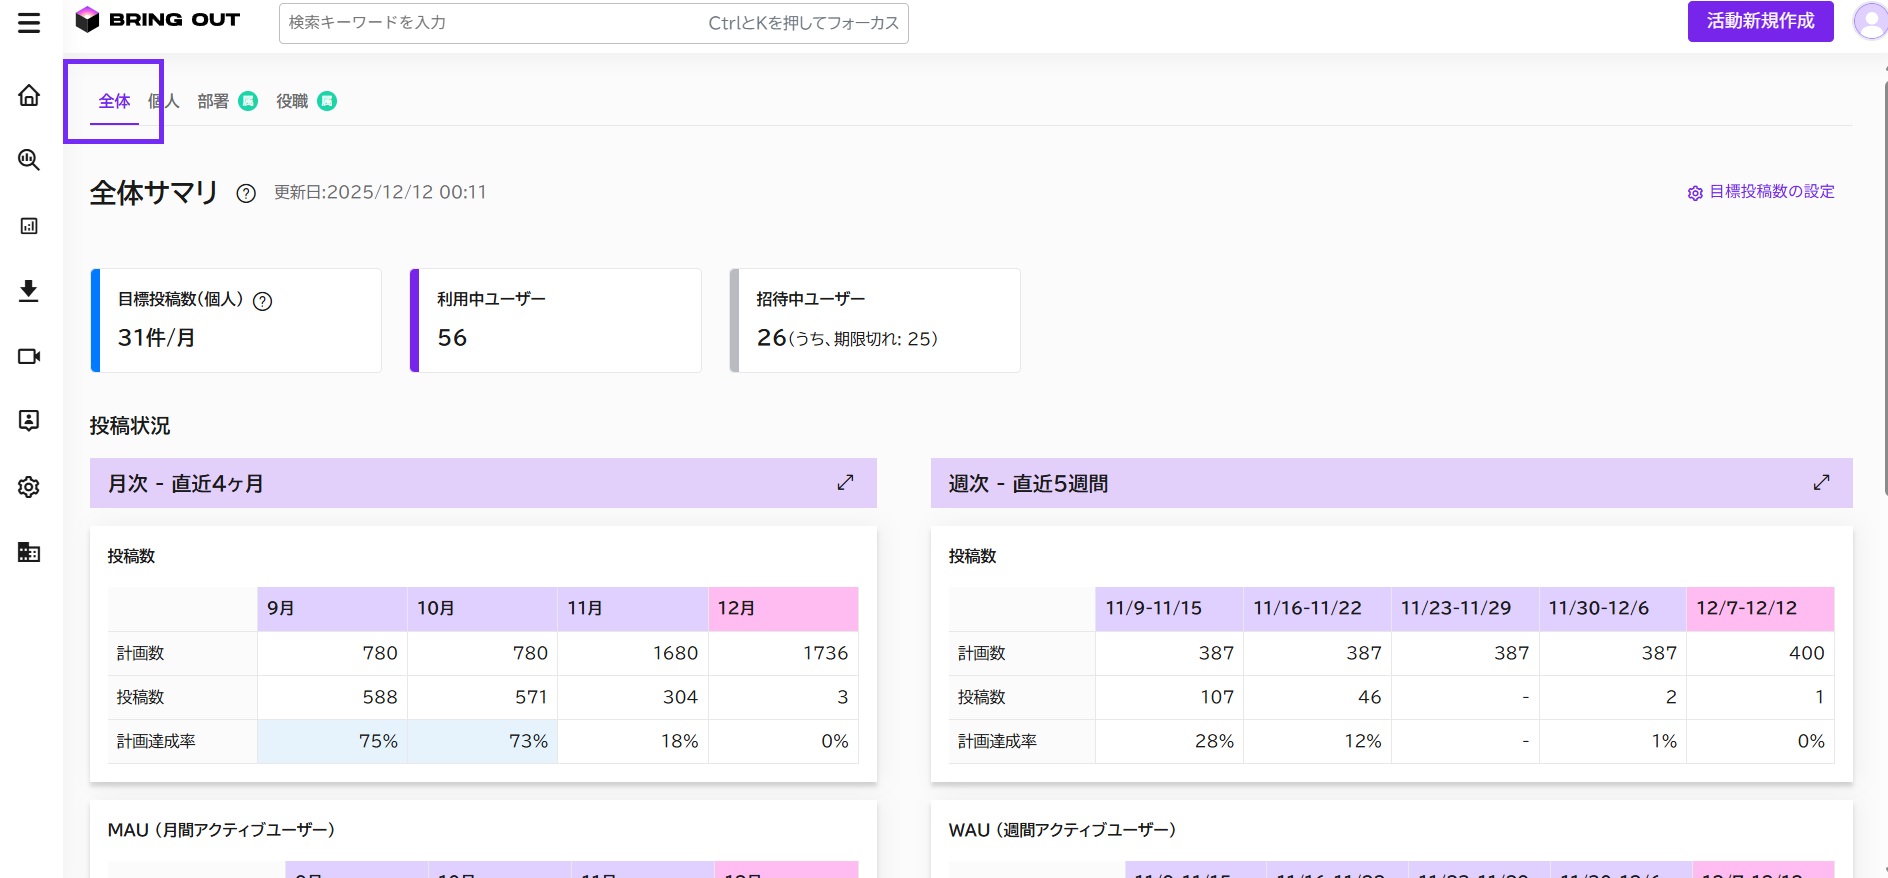
Task: Click the 107 weekly posts cell
Action: coord(1169,697)
